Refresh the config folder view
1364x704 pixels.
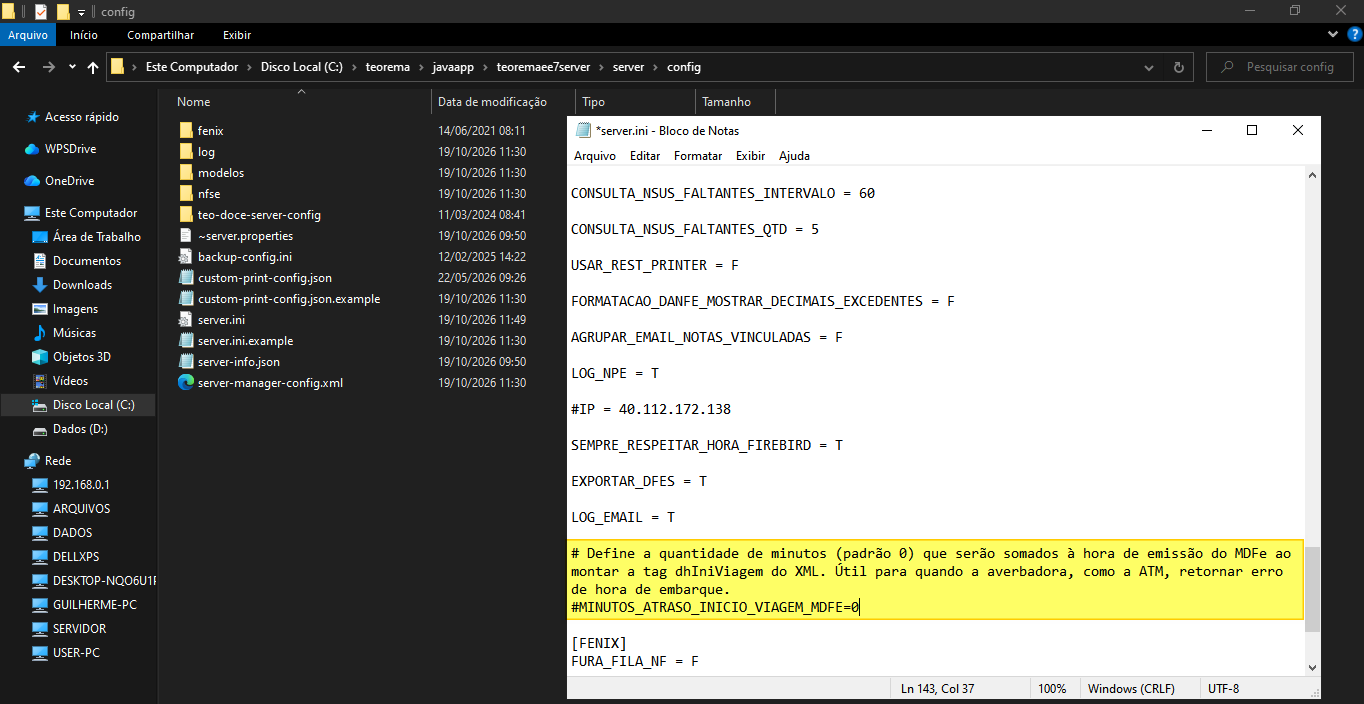pos(1180,67)
